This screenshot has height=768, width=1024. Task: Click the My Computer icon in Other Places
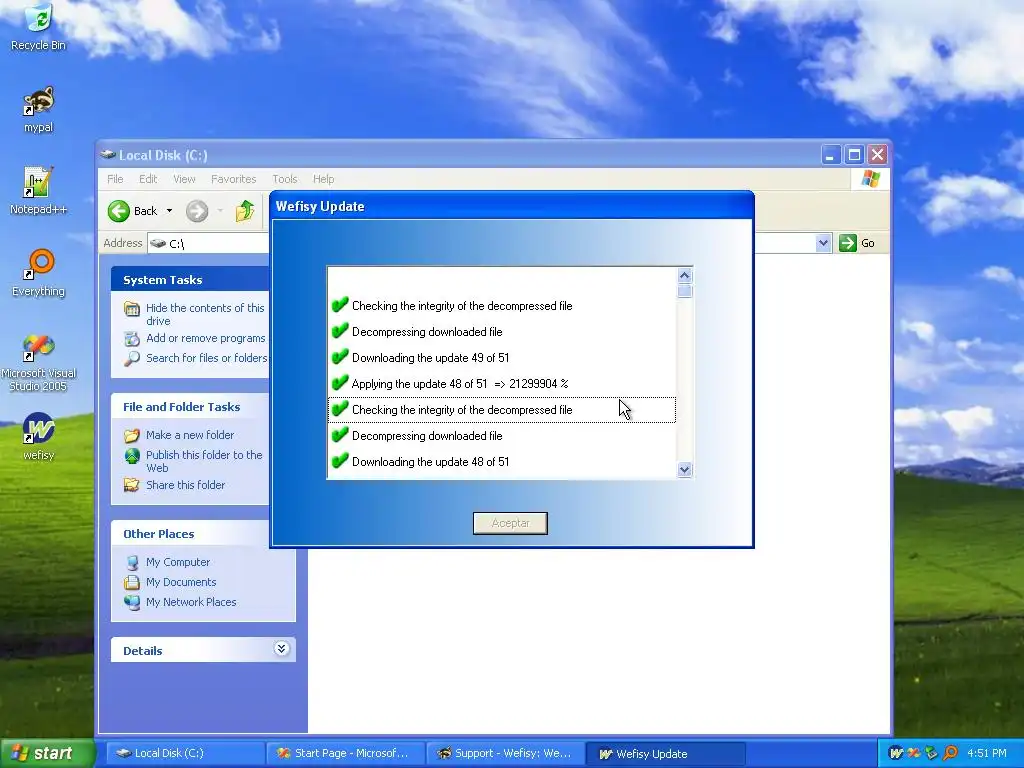(132, 562)
